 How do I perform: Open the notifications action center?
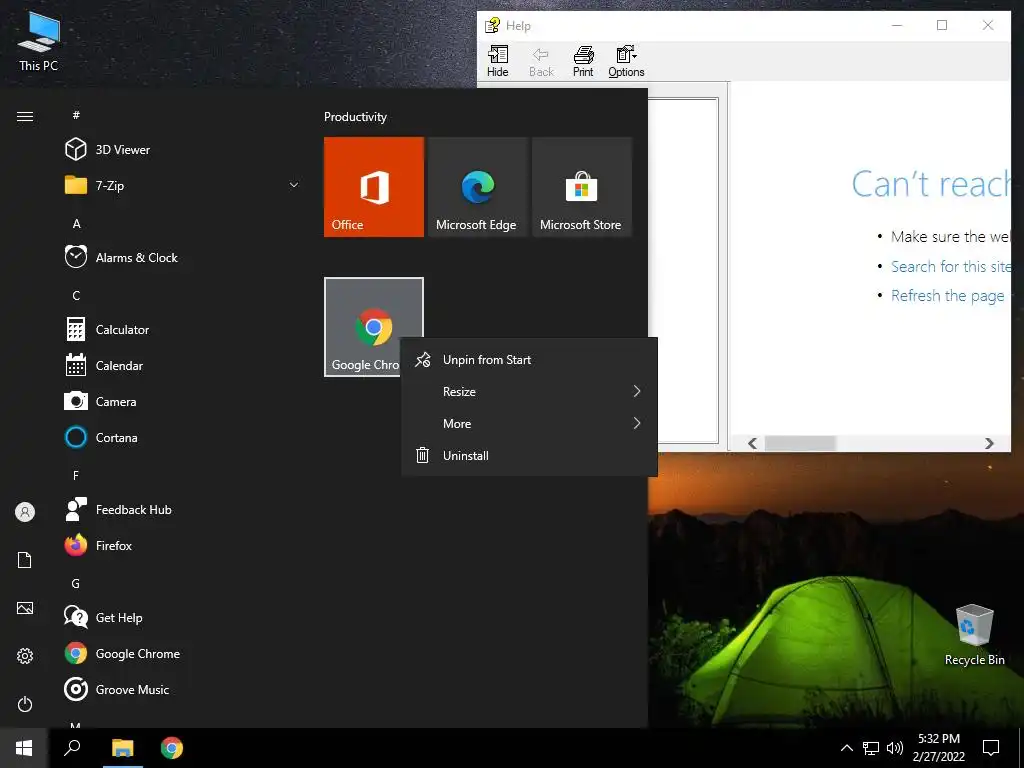[x=991, y=748]
